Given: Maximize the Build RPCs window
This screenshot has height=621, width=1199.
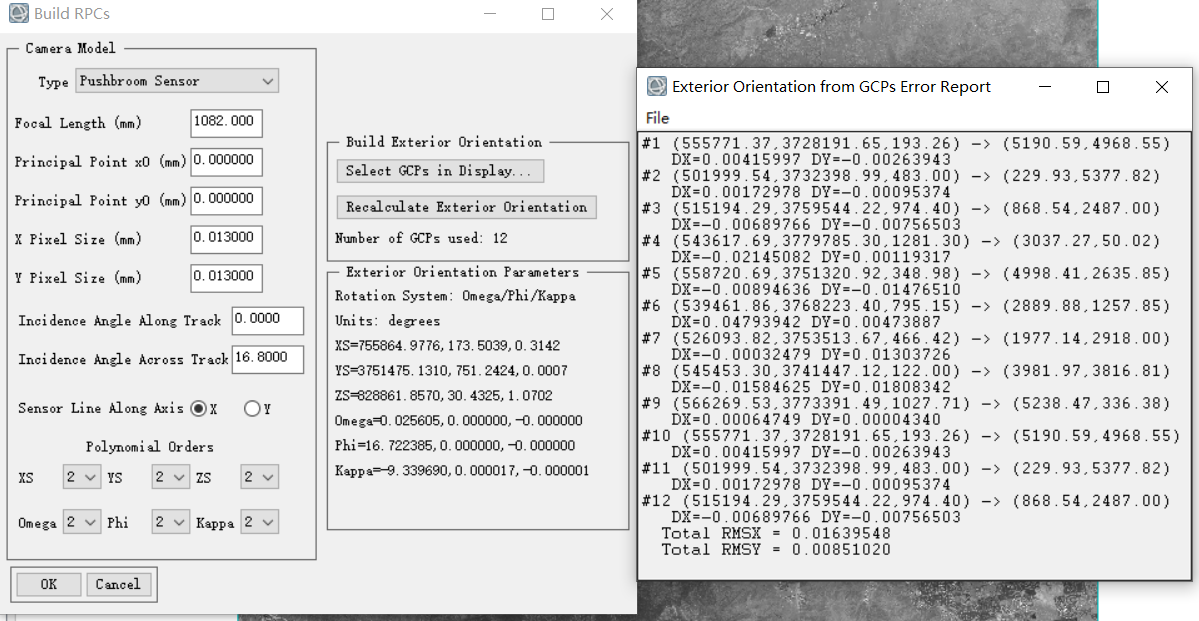Looking at the screenshot, I should pos(548,14).
